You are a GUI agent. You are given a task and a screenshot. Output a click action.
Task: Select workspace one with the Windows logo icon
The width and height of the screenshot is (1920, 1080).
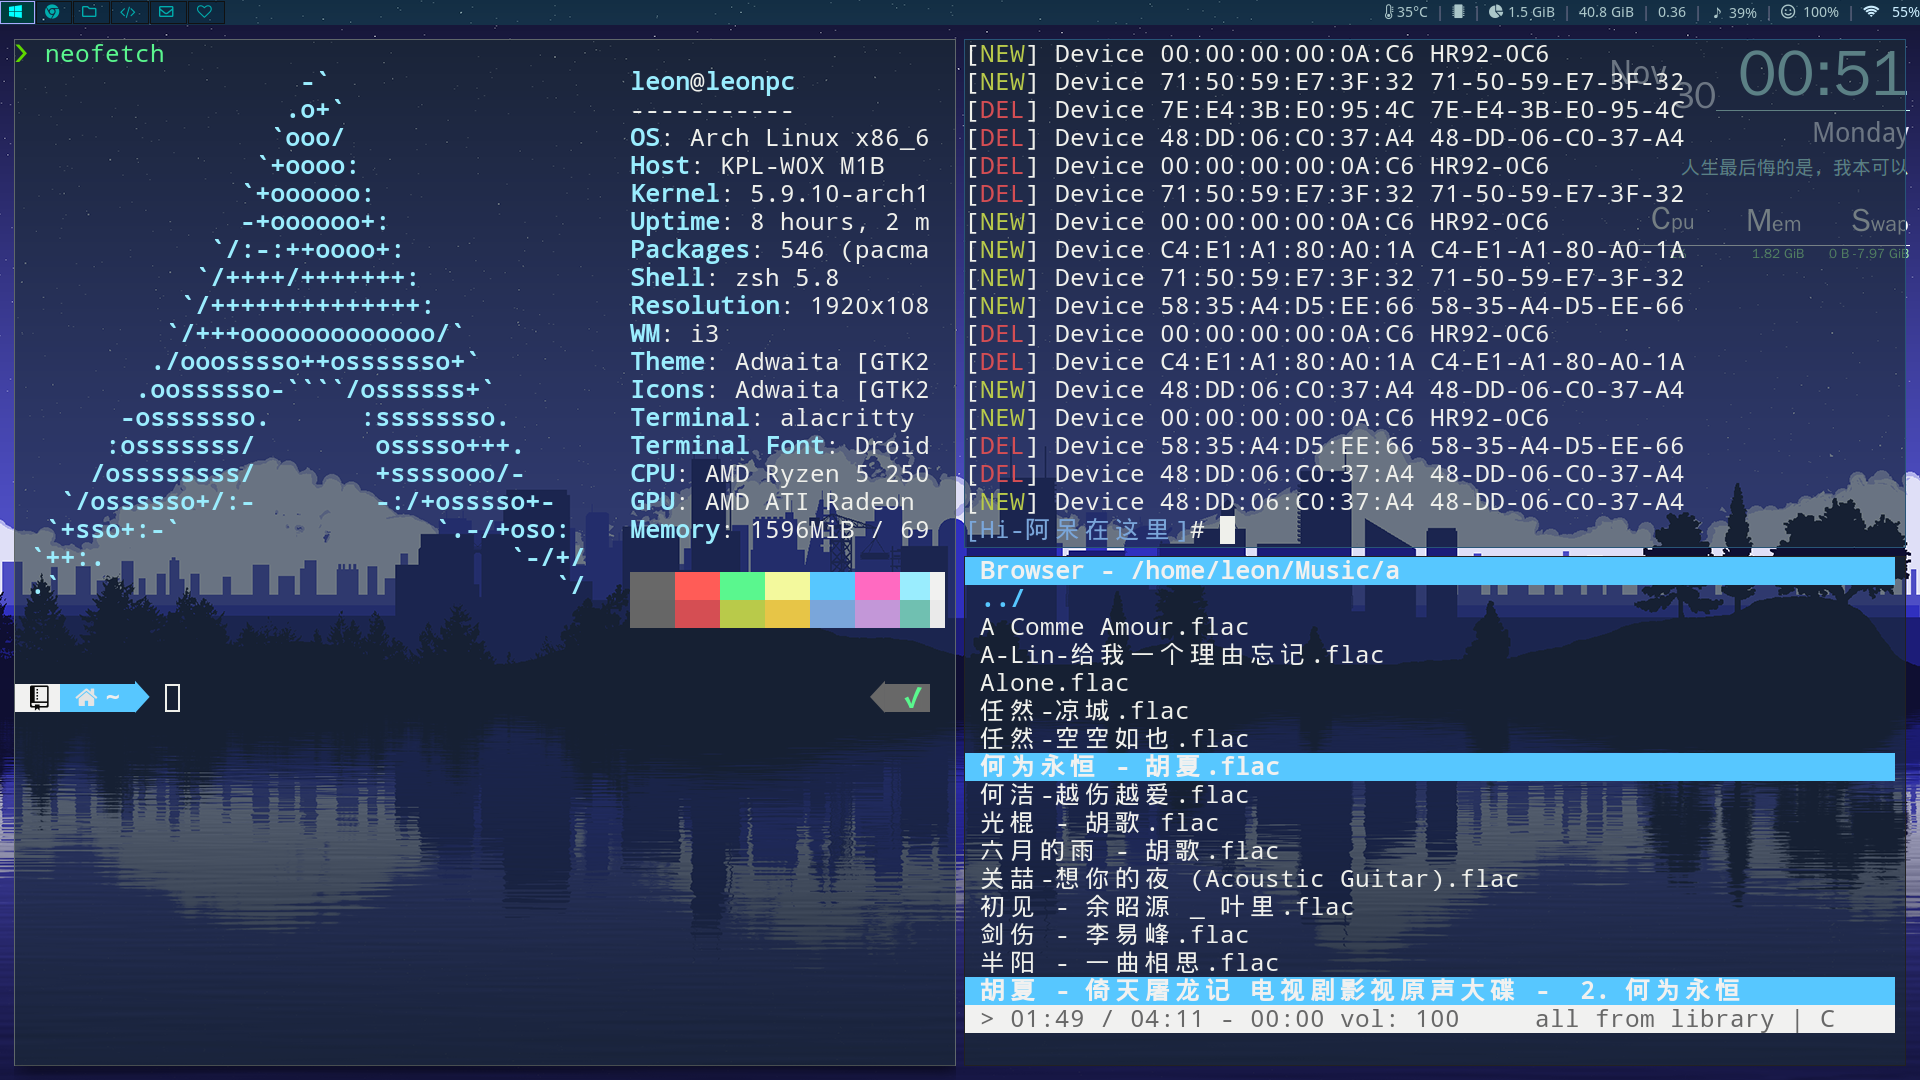click(x=16, y=12)
